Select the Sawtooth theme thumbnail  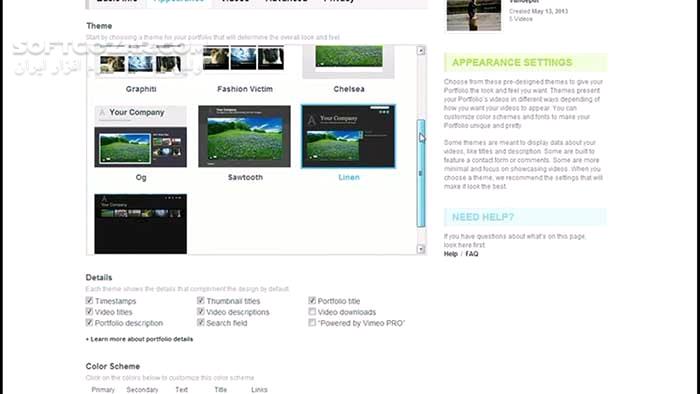244,137
